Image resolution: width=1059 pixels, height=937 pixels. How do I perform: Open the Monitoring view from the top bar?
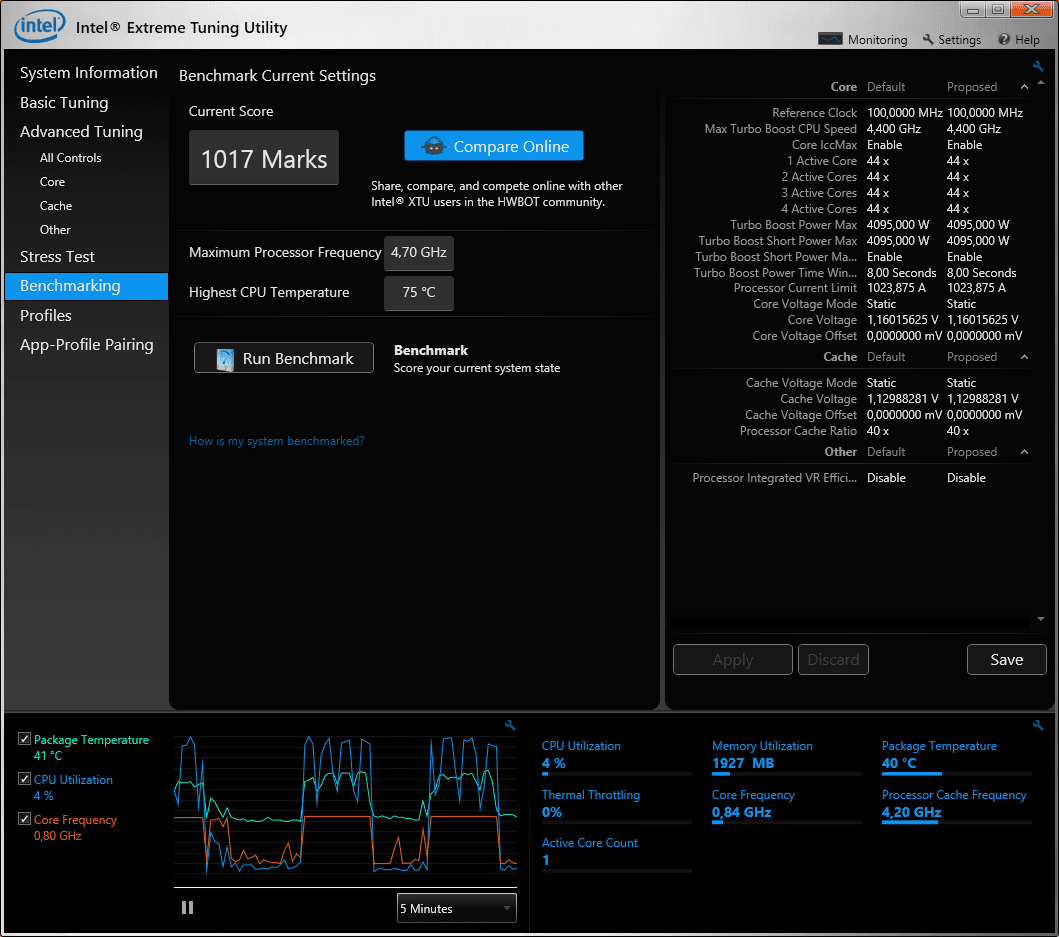click(863, 40)
